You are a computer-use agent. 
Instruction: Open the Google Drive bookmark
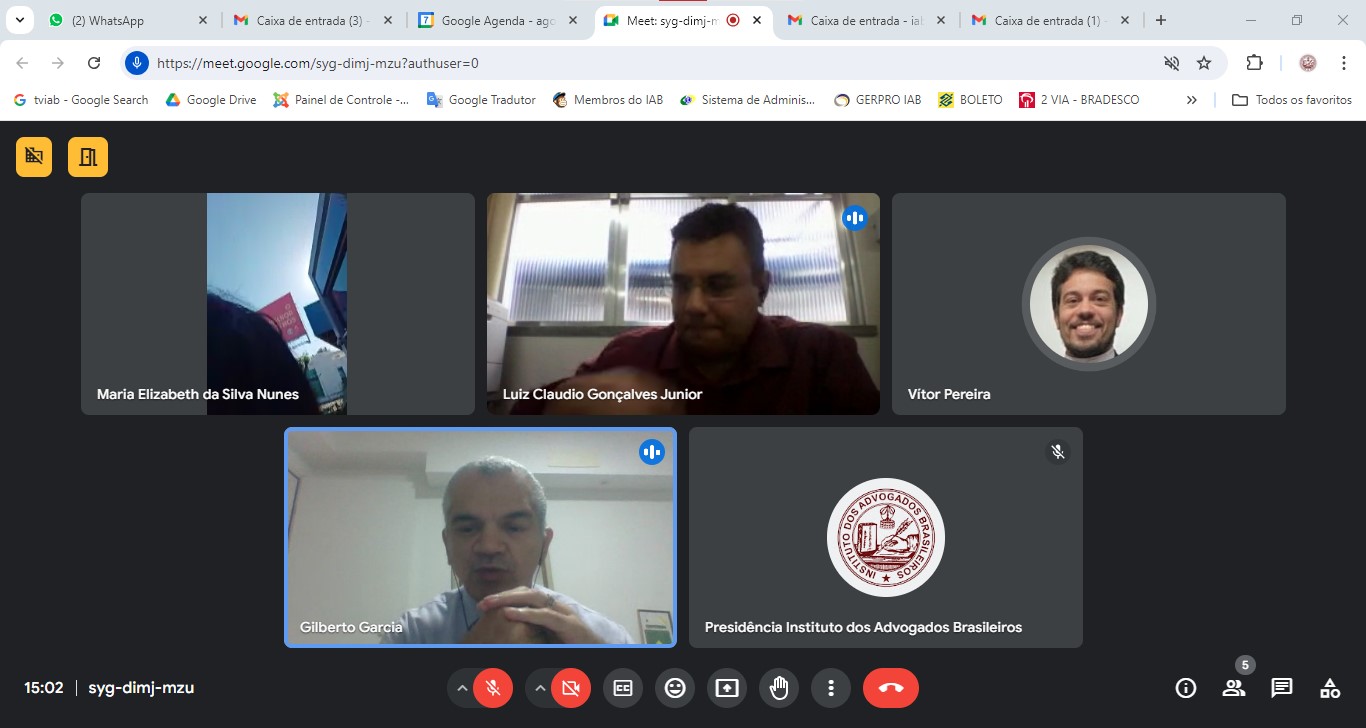(x=211, y=100)
